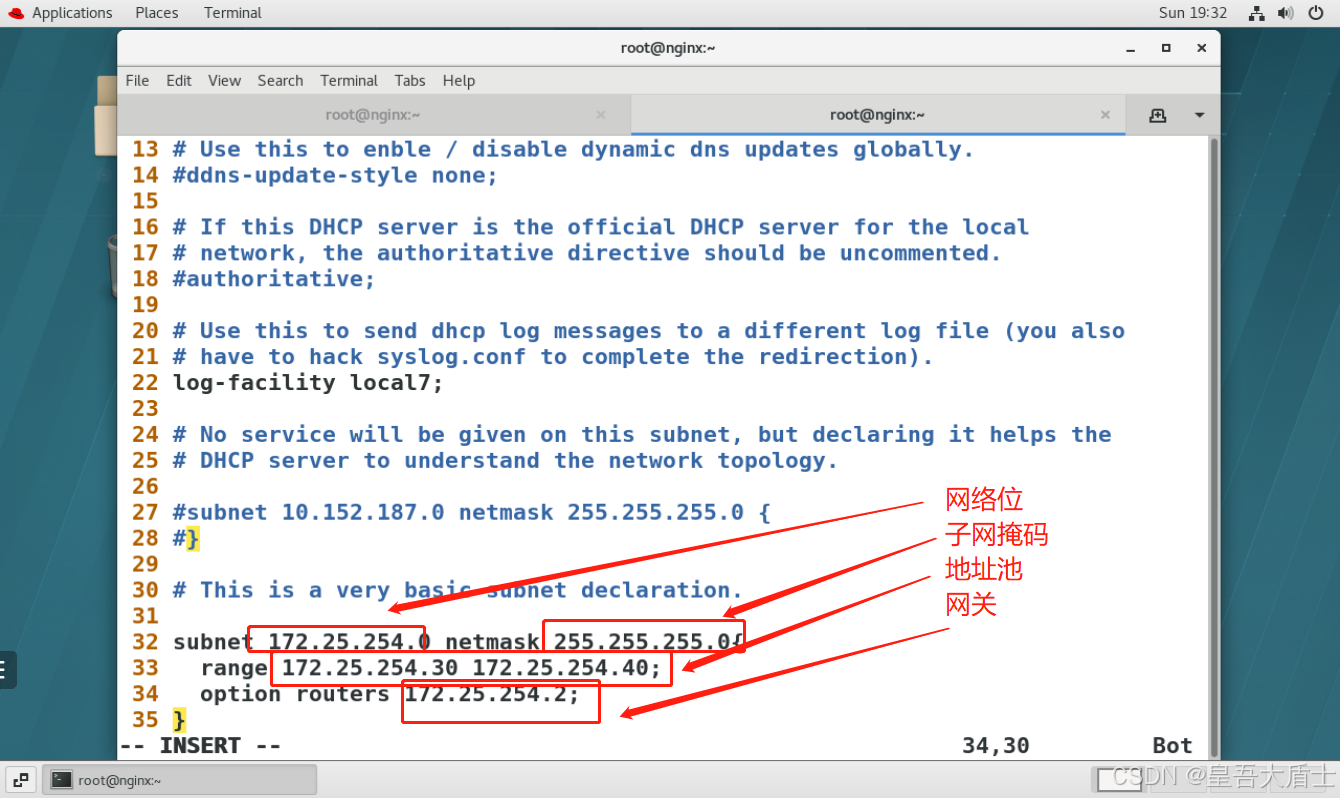Open the power menu icon
This screenshot has height=798, width=1340.
pyautogui.click(x=1314, y=13)
